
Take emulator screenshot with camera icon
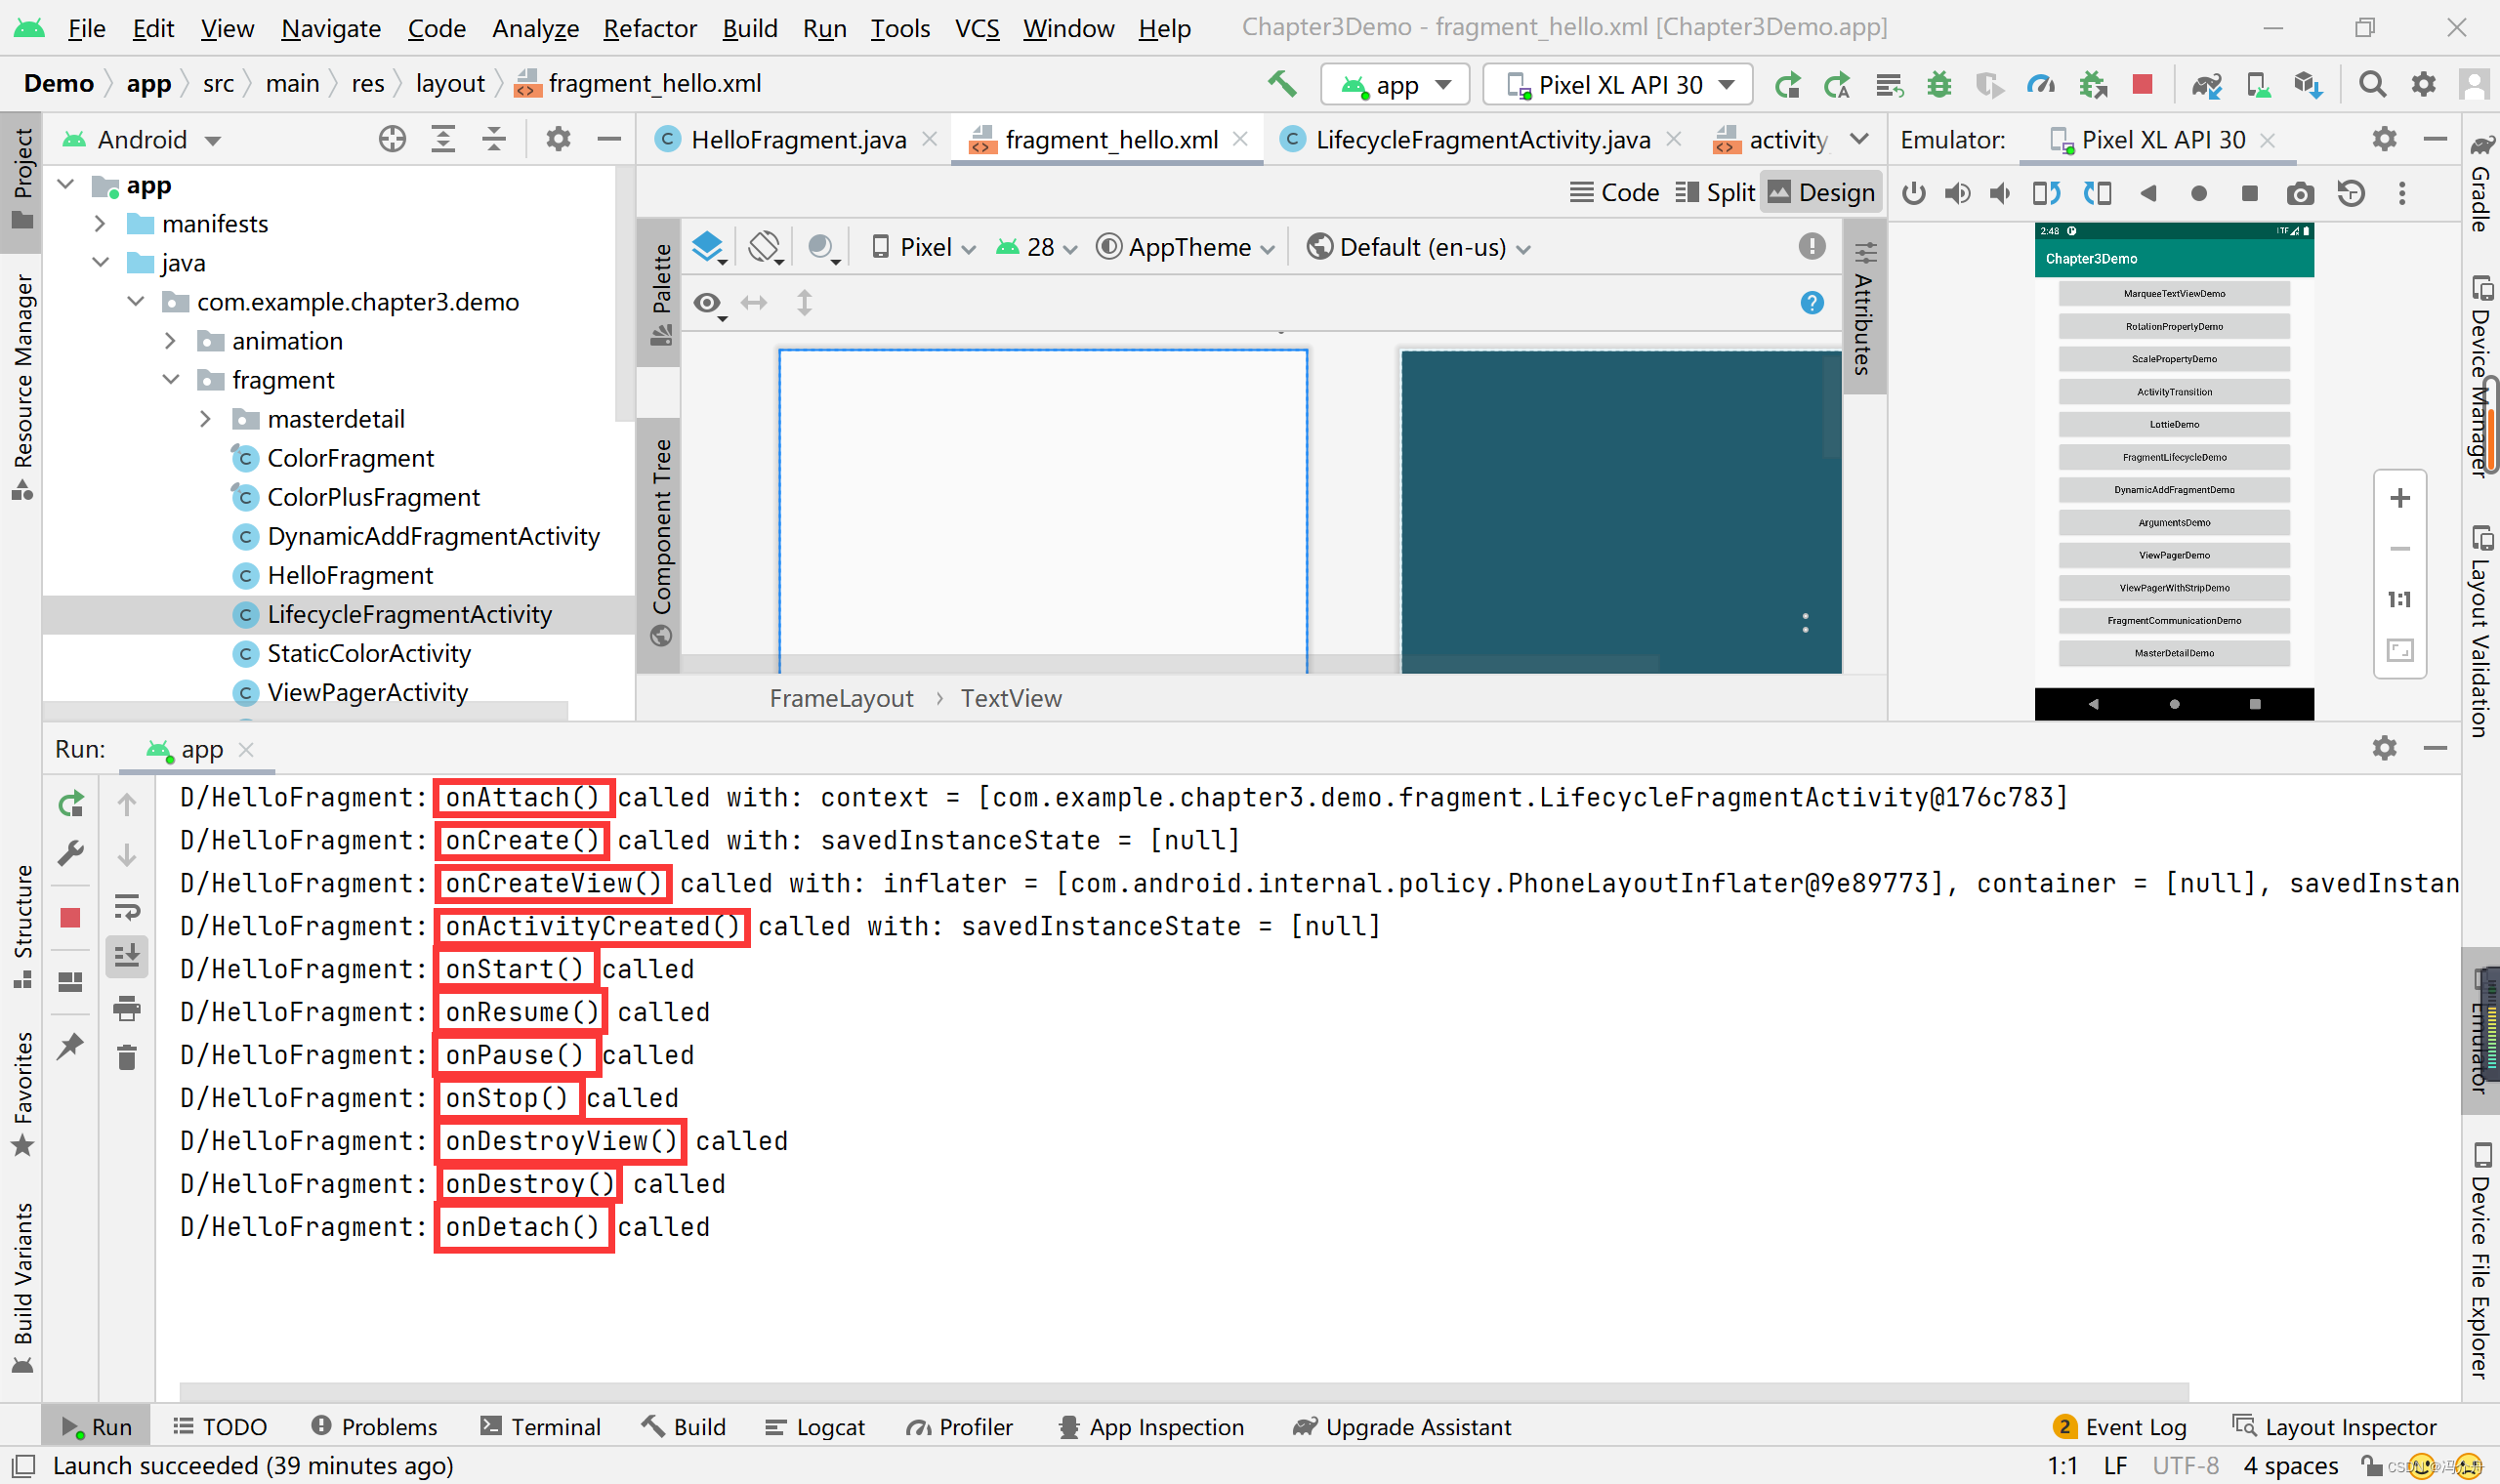2300,193
